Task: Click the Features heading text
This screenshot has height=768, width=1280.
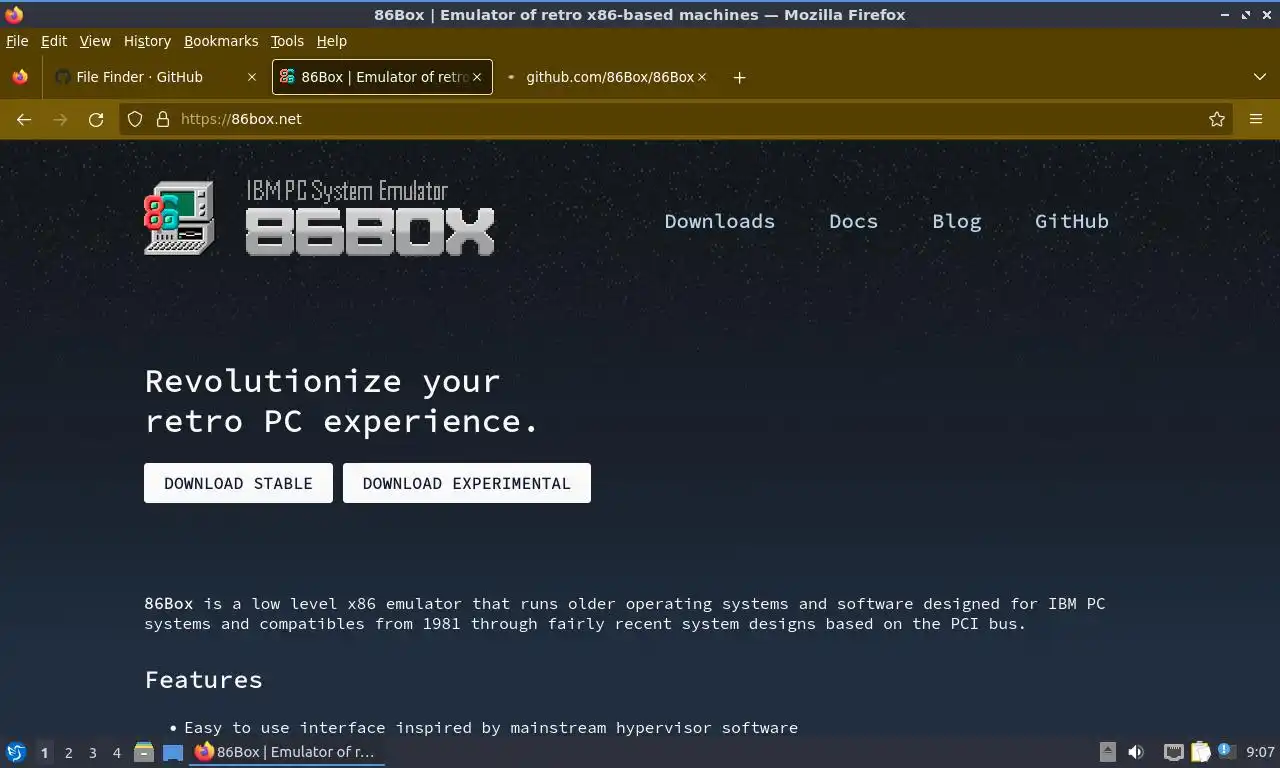Action: pyautogui.click(x=204, y=680)
